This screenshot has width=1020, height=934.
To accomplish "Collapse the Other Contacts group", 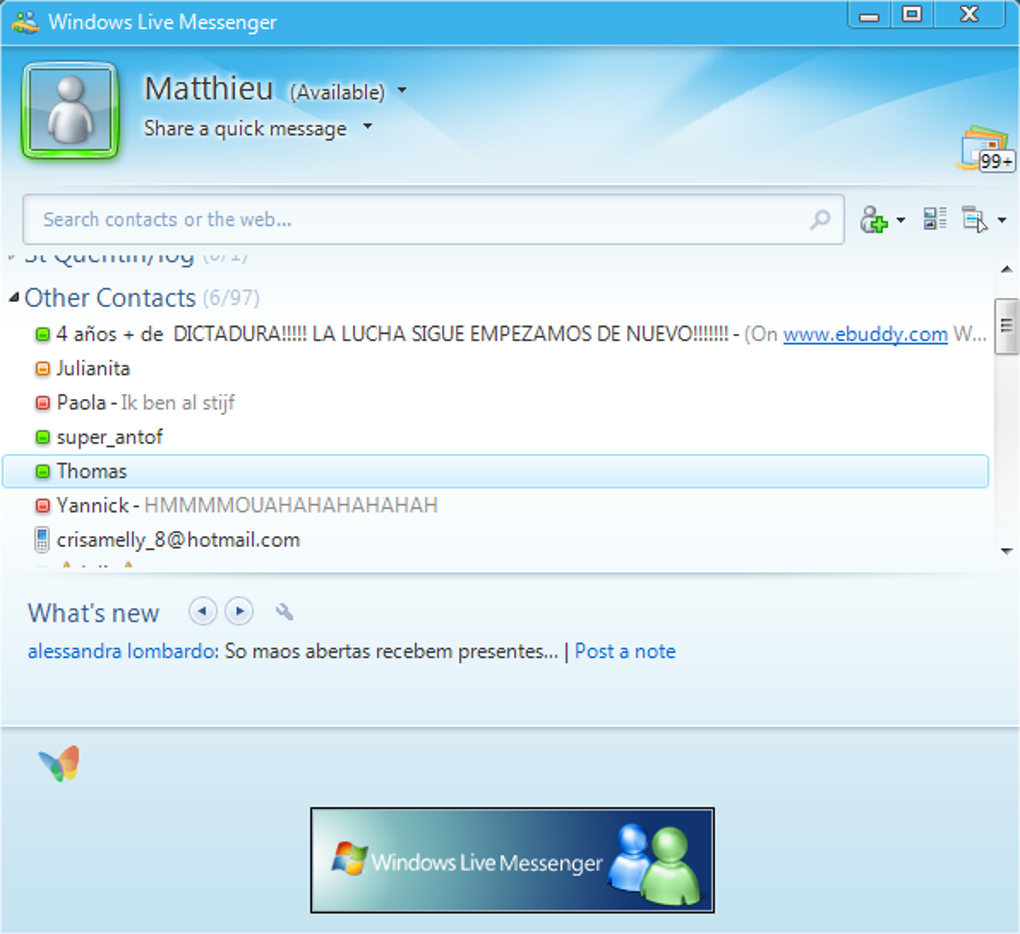I will (14, 298).
